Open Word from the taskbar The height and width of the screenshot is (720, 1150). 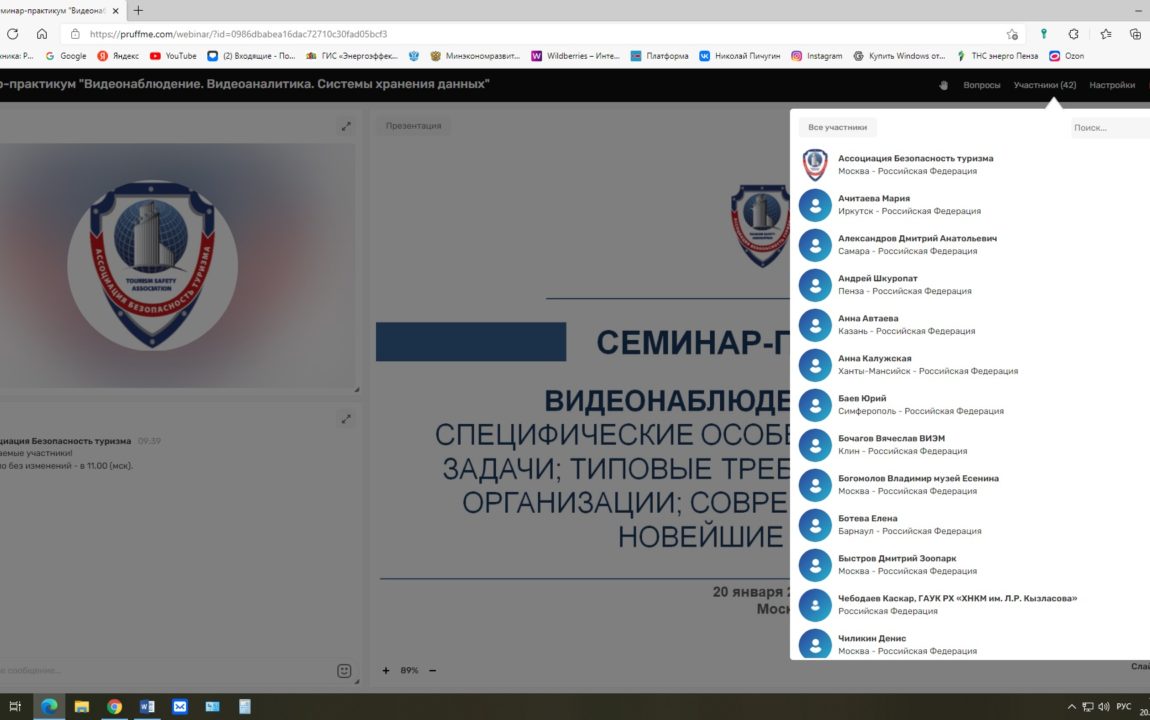[147, 706]
